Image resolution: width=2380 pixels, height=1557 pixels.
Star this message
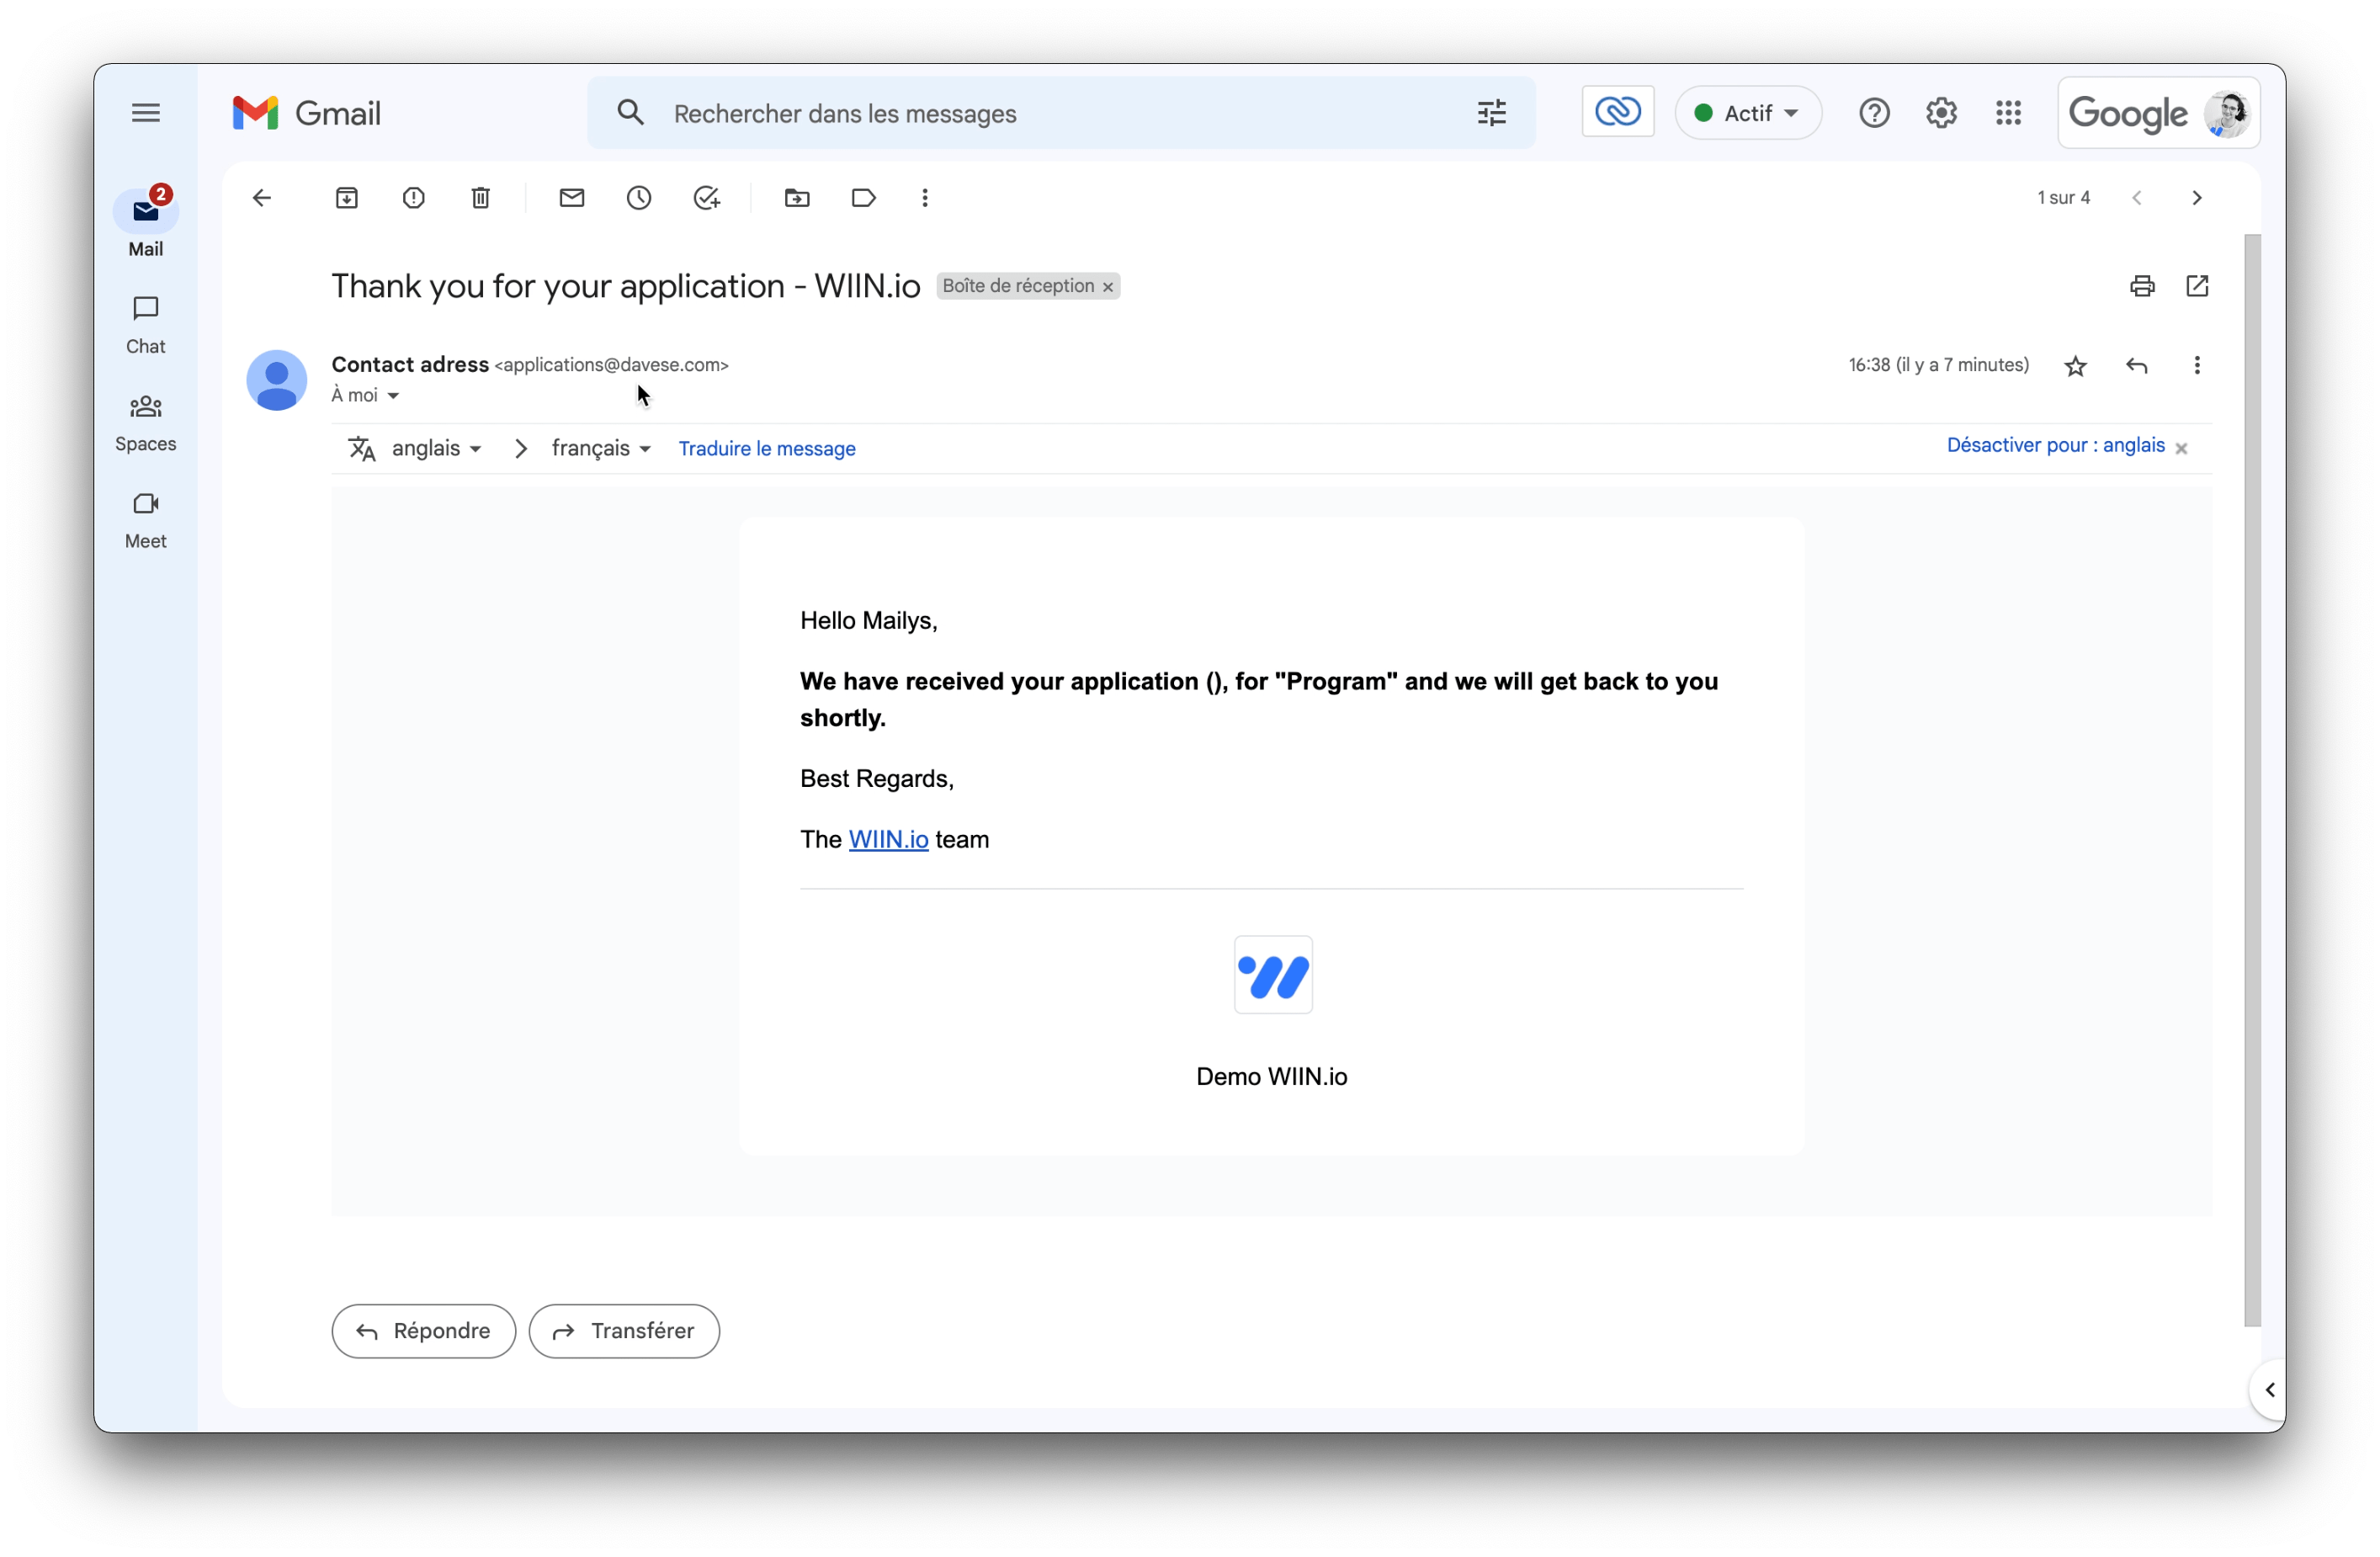pos(2075,366)
